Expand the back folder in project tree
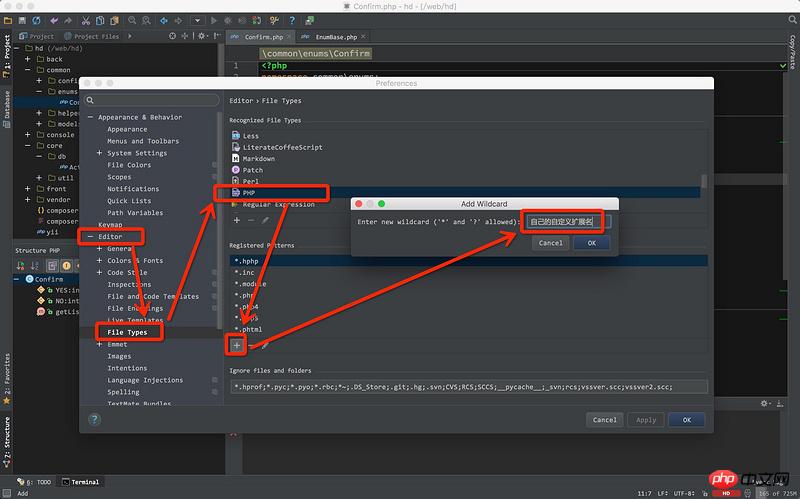 [x=28, y=59]
